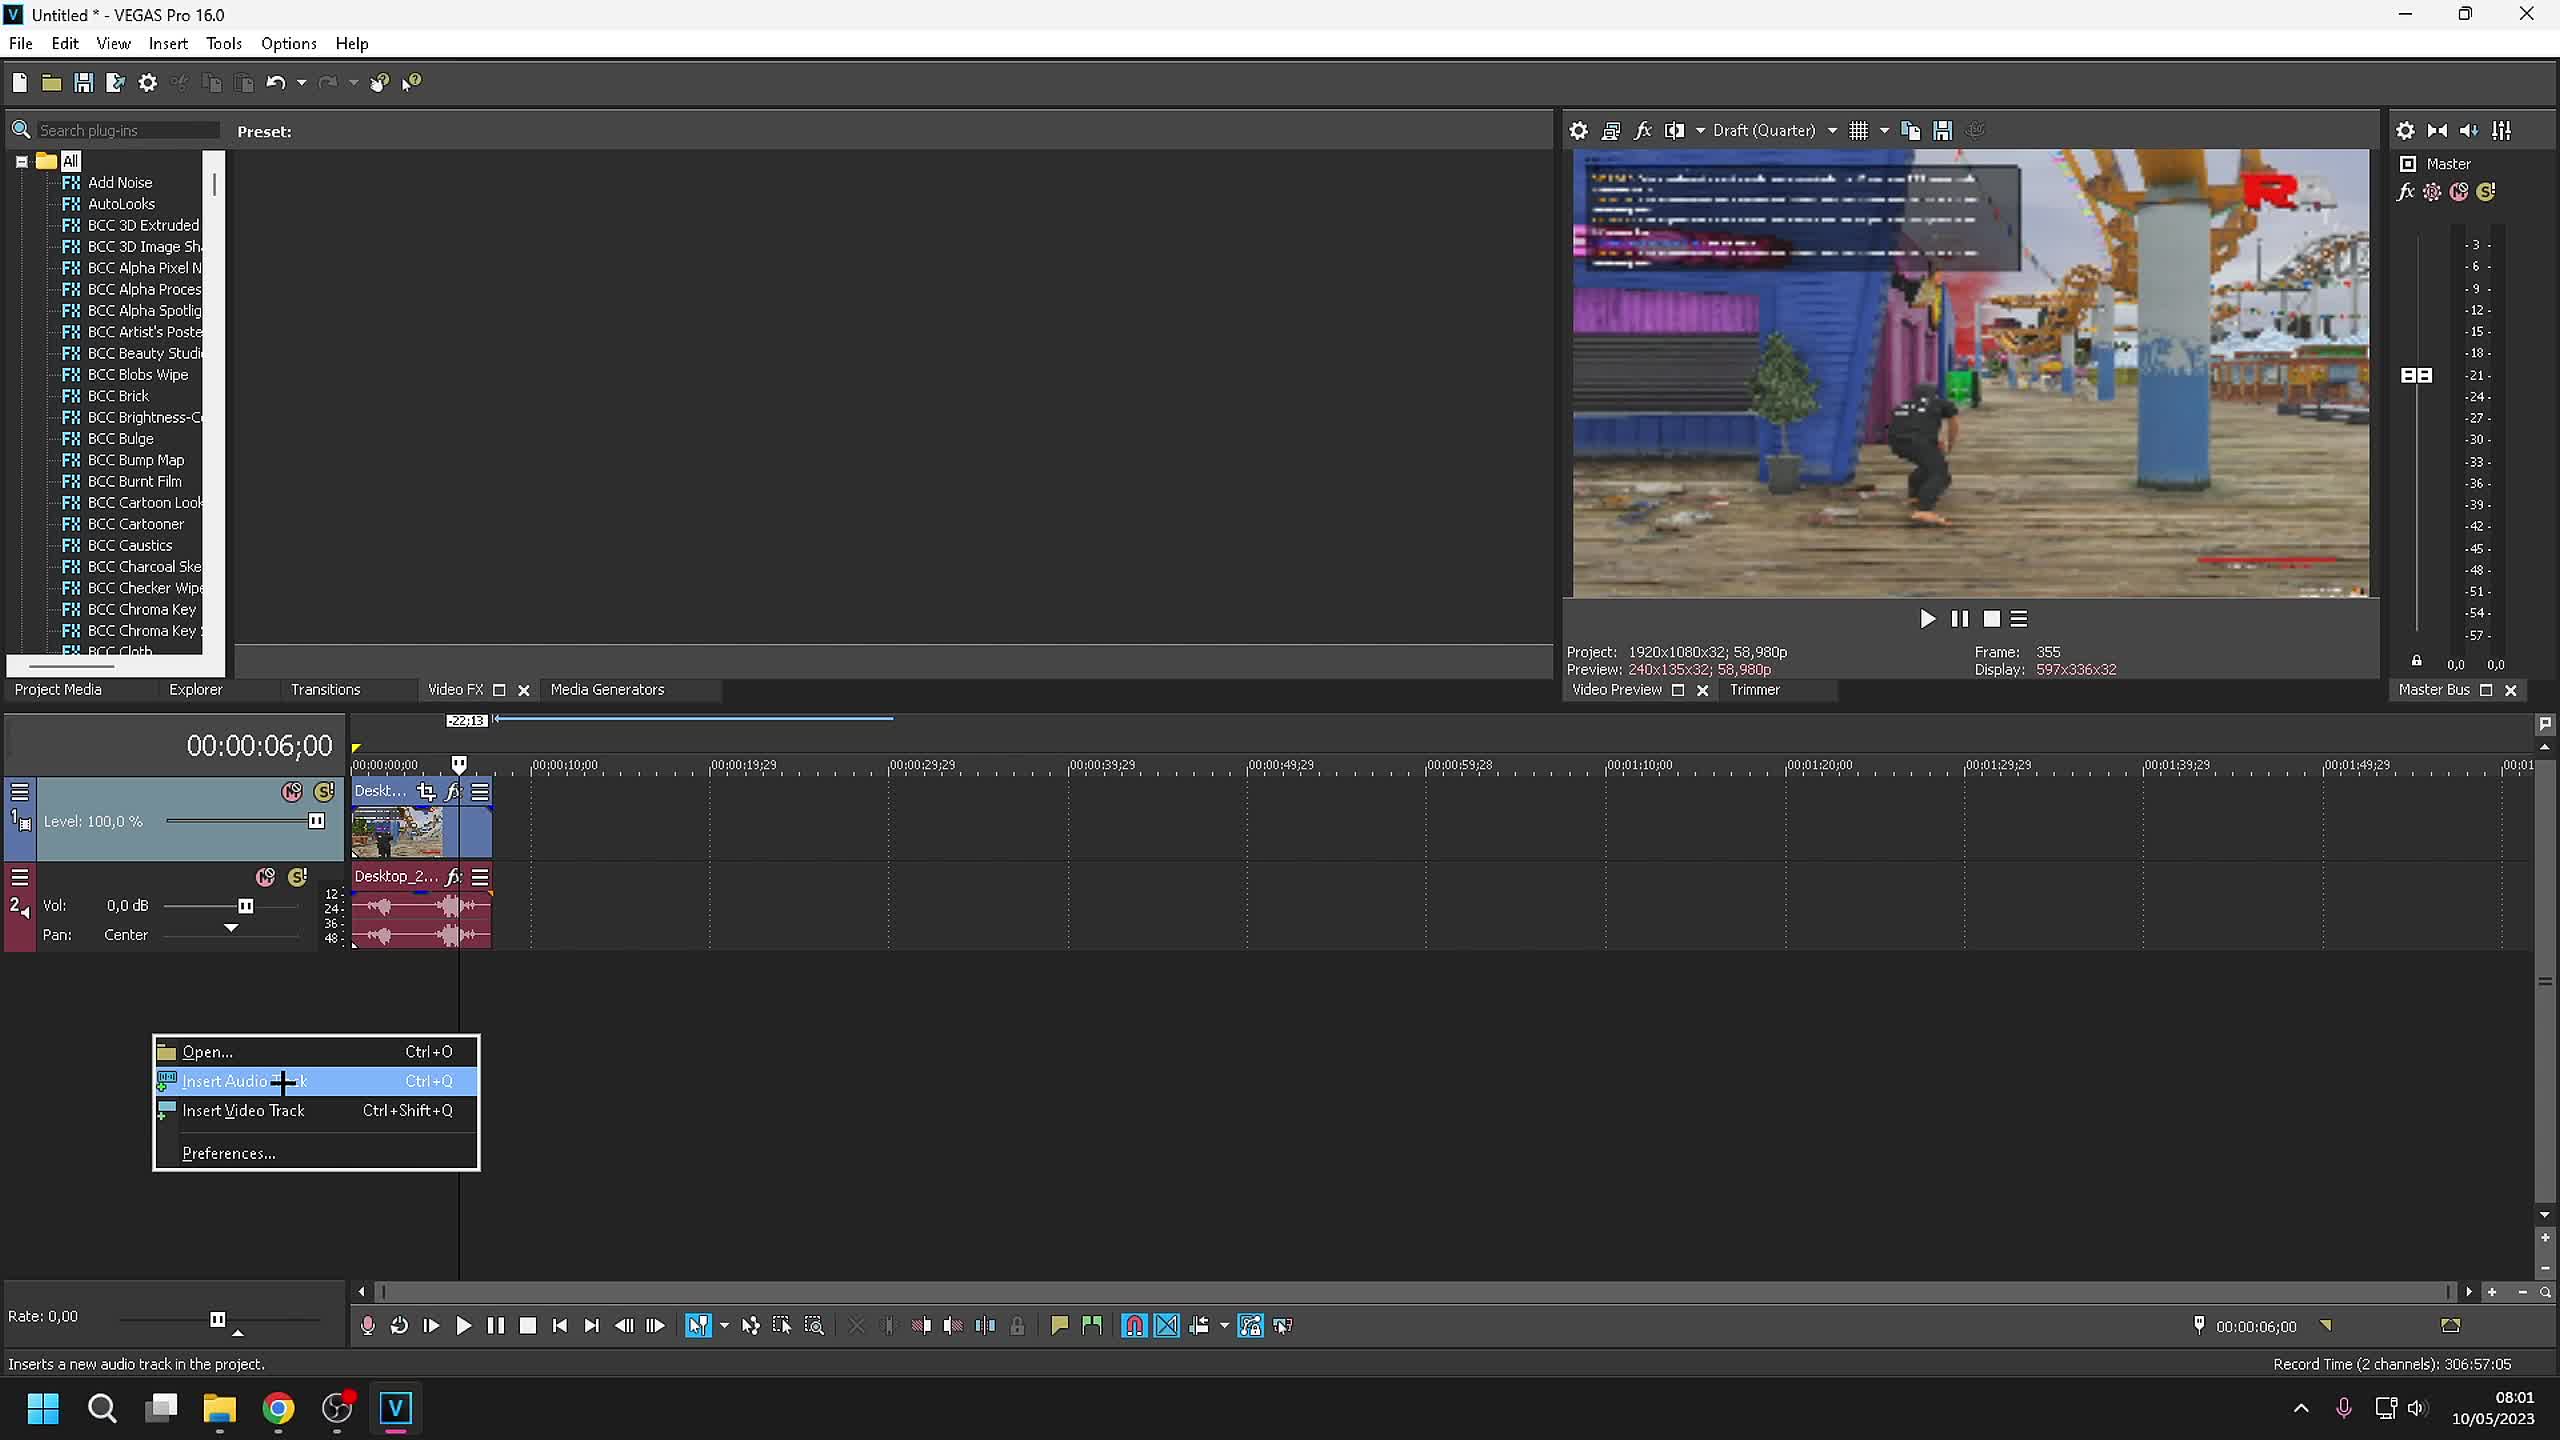Save a snapshot of the preview to file

1942,130
